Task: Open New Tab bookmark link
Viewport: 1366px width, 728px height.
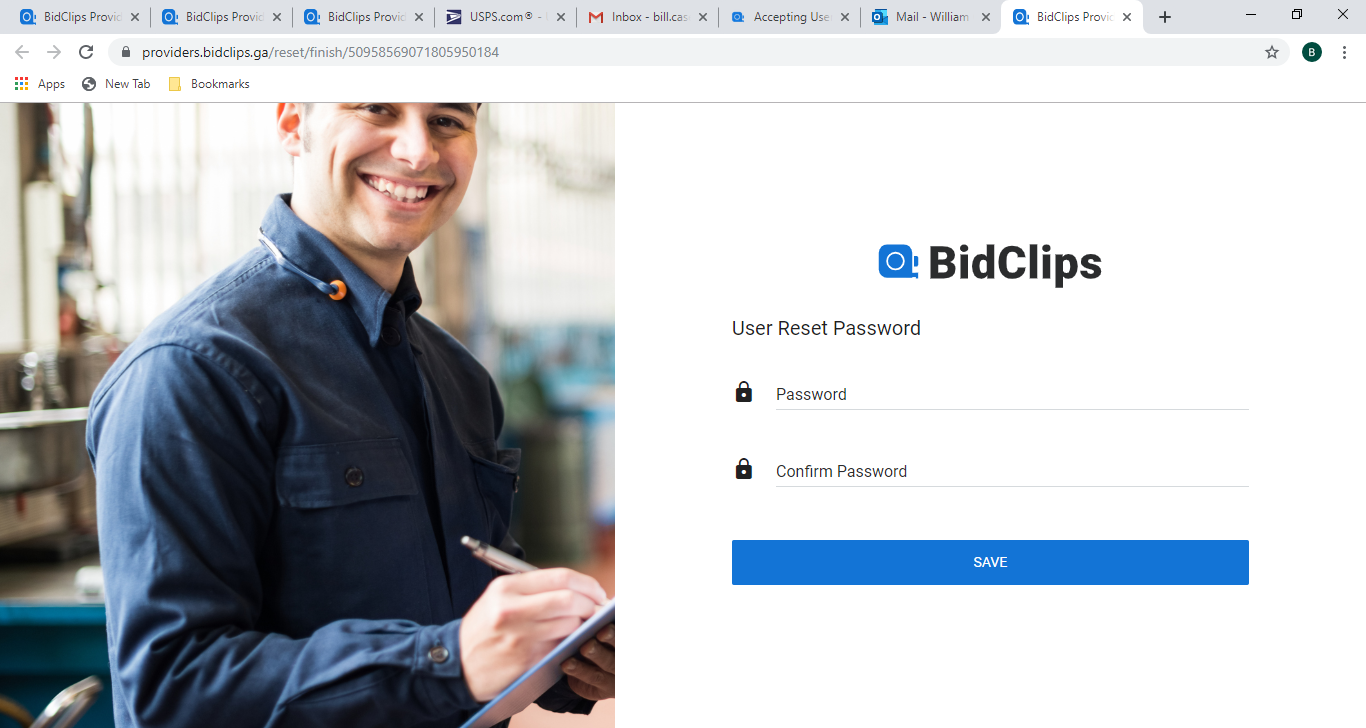Action: coord(116,84)
